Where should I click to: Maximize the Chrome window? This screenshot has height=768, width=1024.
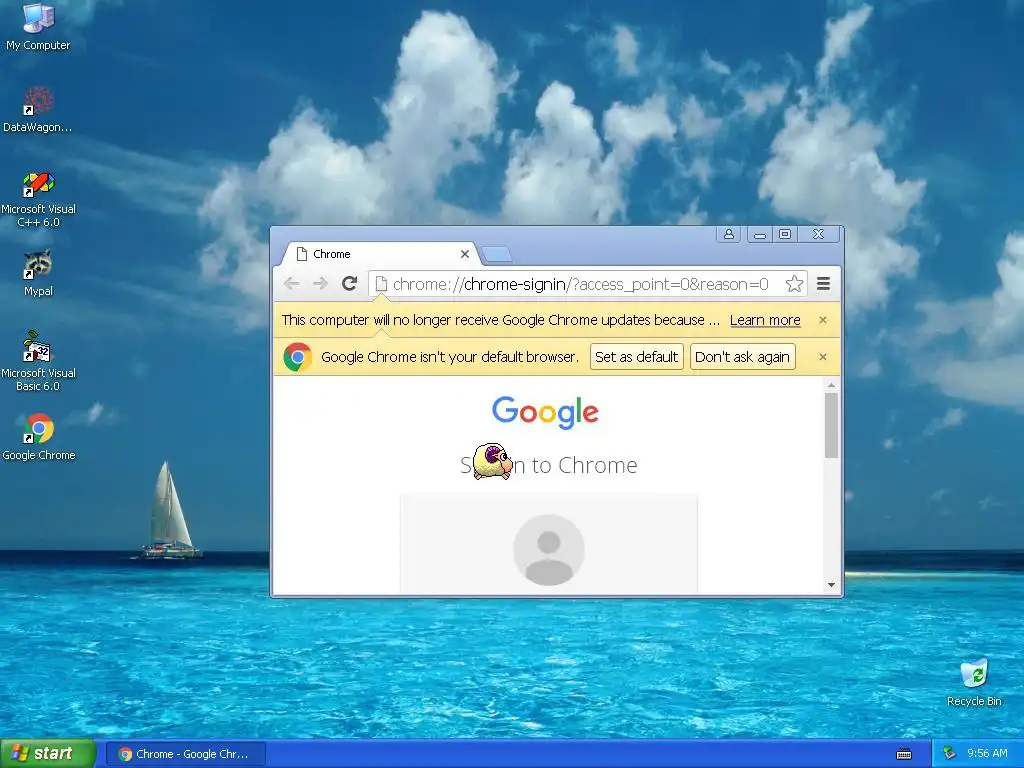[x=785, y=234]
